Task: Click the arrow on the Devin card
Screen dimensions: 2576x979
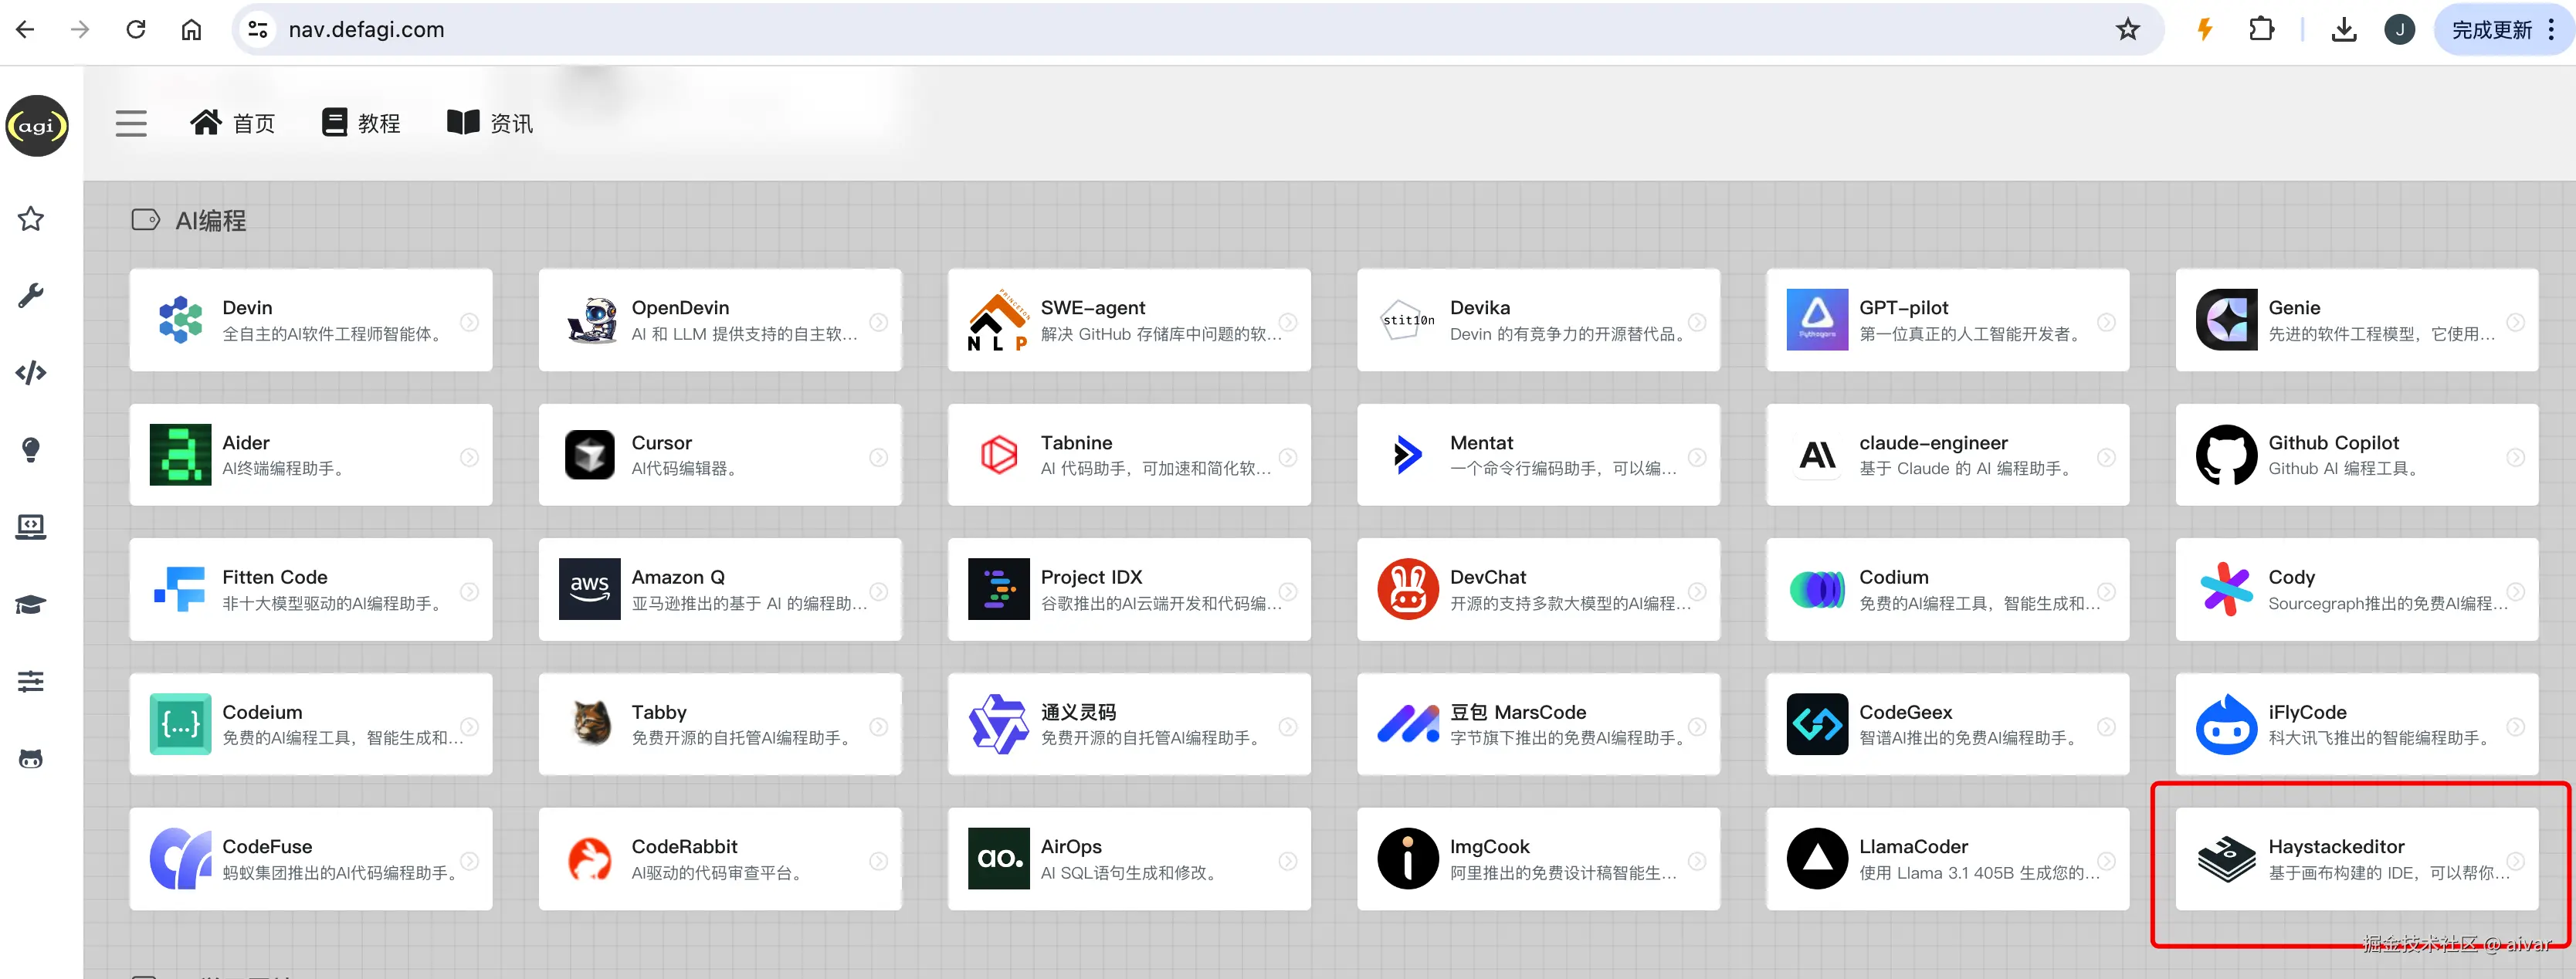Action: (469, 322)
